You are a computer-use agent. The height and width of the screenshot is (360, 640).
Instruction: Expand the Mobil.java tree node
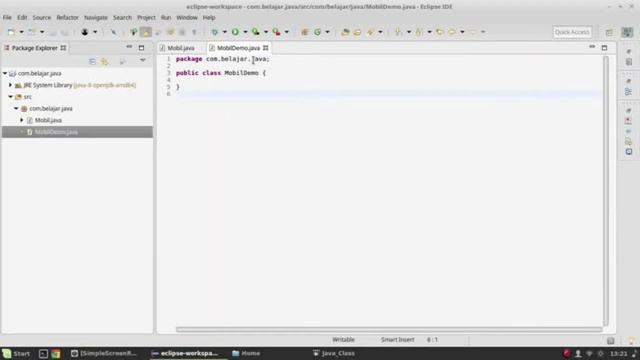click(x=22, y=120)
